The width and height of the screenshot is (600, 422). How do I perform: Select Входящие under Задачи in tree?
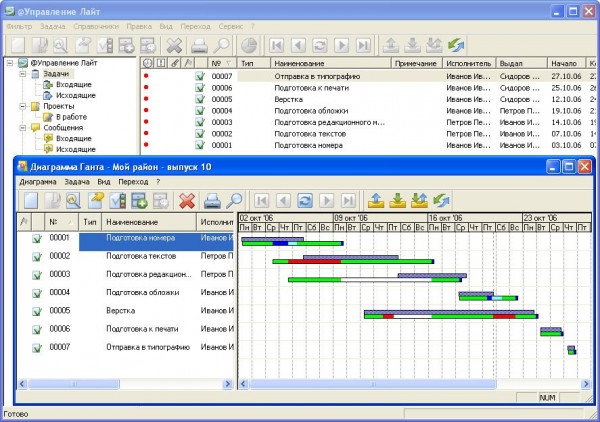pos(73,85)
